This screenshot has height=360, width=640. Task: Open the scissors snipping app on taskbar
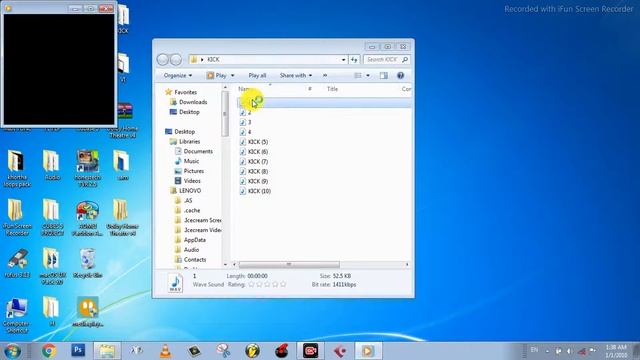pos(223,351)
